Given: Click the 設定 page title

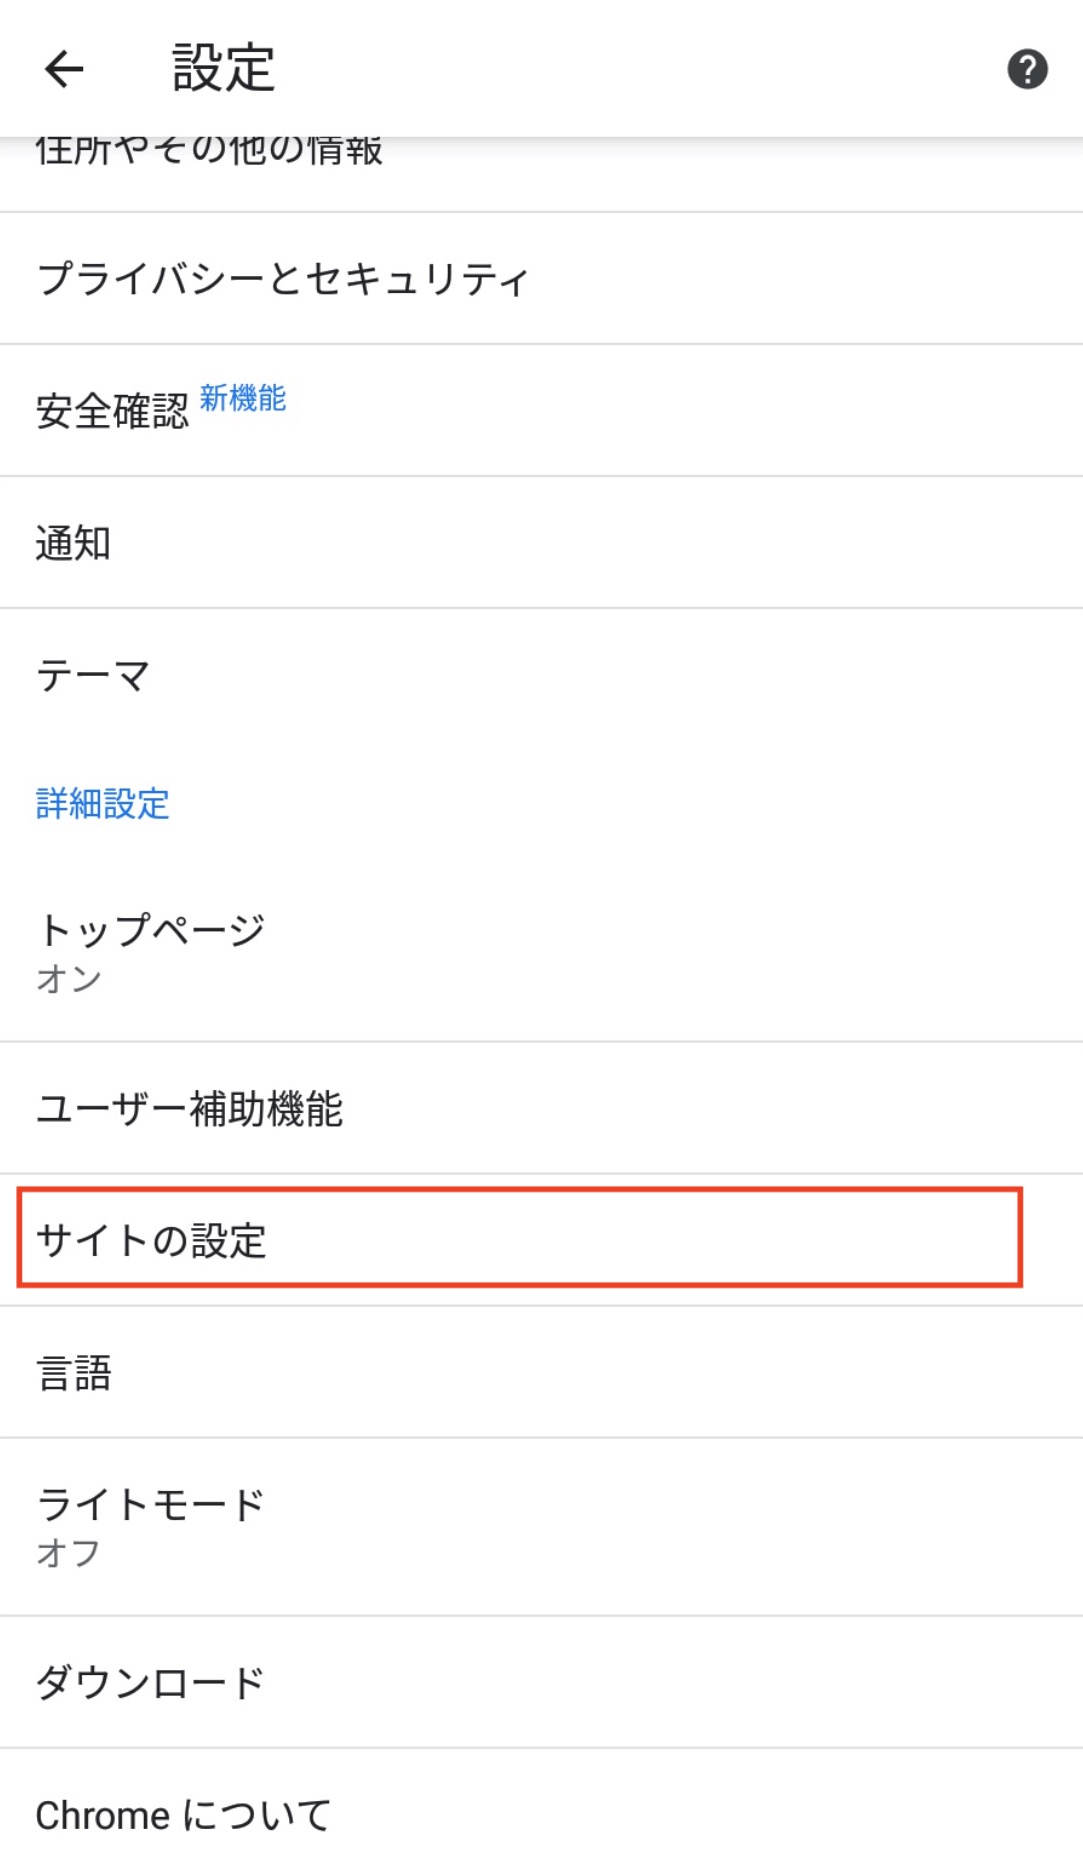Looking at the screenshot, I should 223,69.
